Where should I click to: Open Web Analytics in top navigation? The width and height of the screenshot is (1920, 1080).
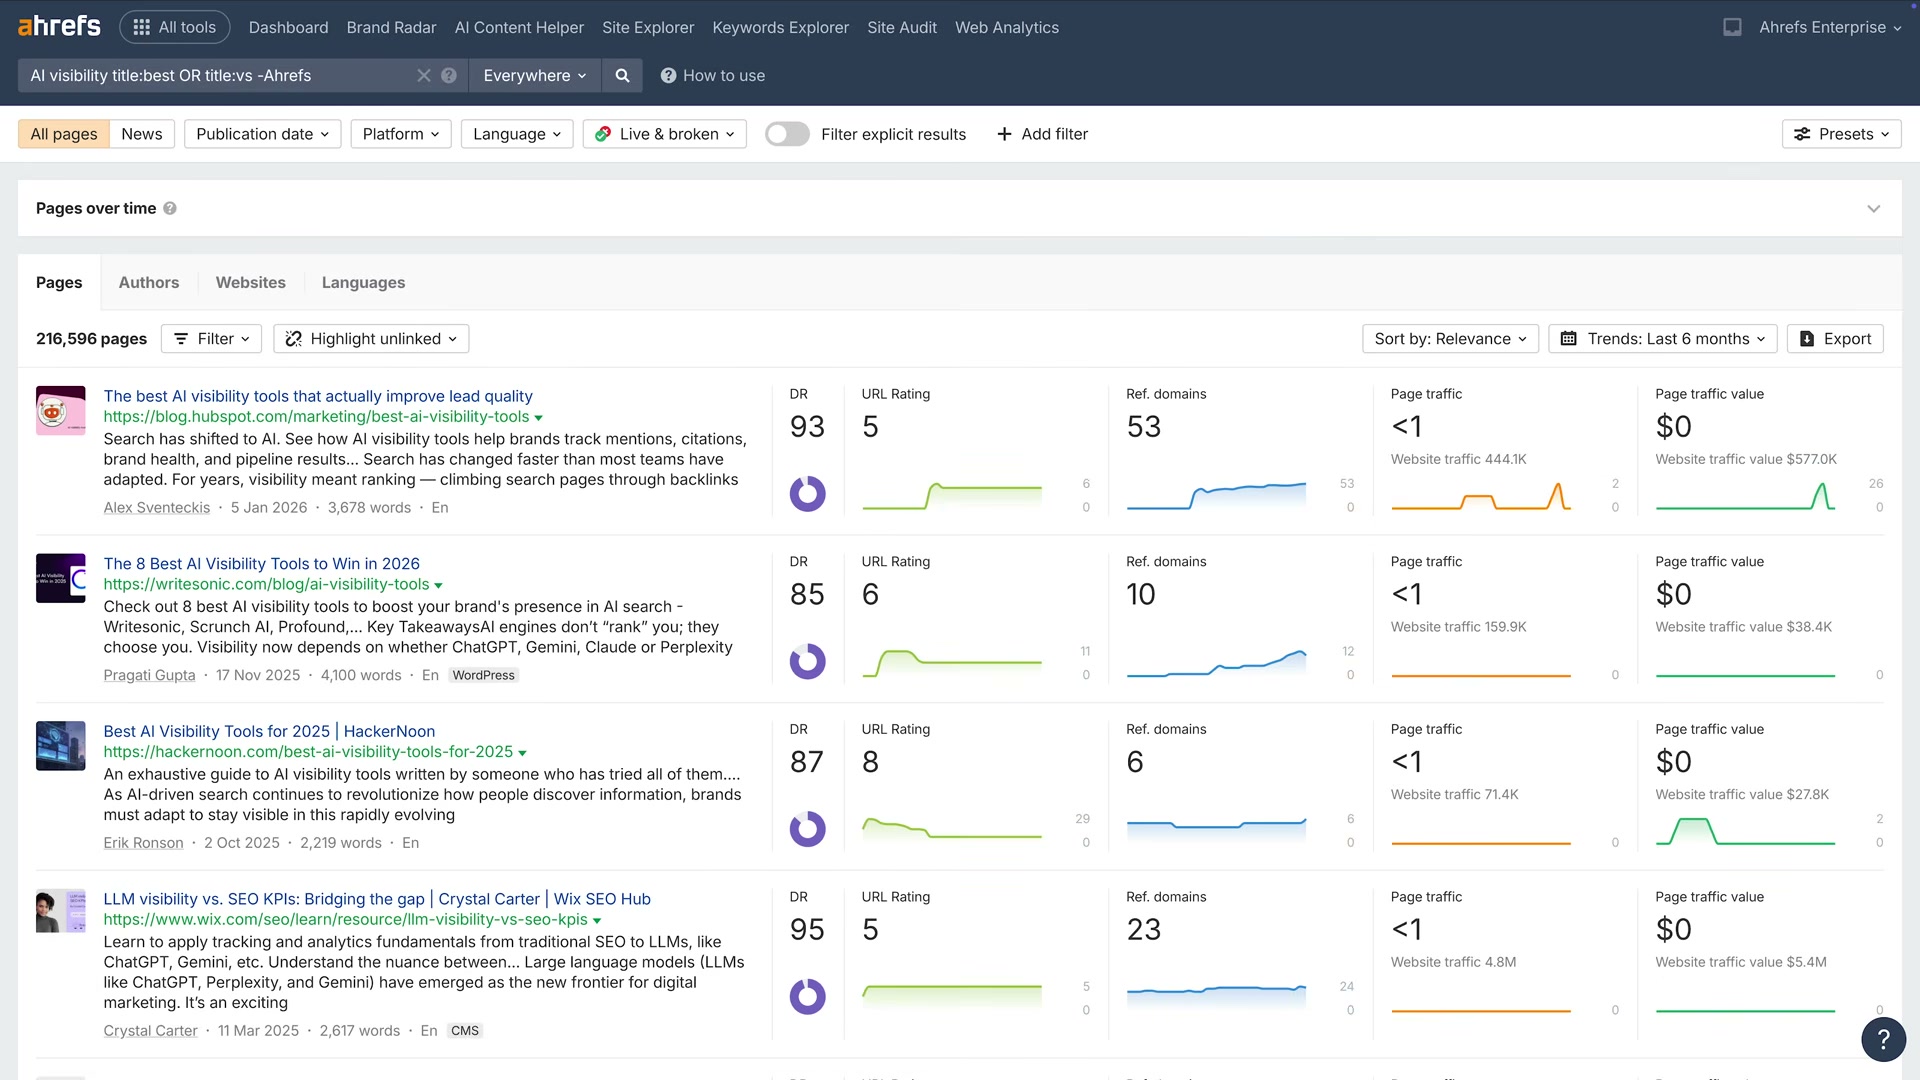point(1007,27)
